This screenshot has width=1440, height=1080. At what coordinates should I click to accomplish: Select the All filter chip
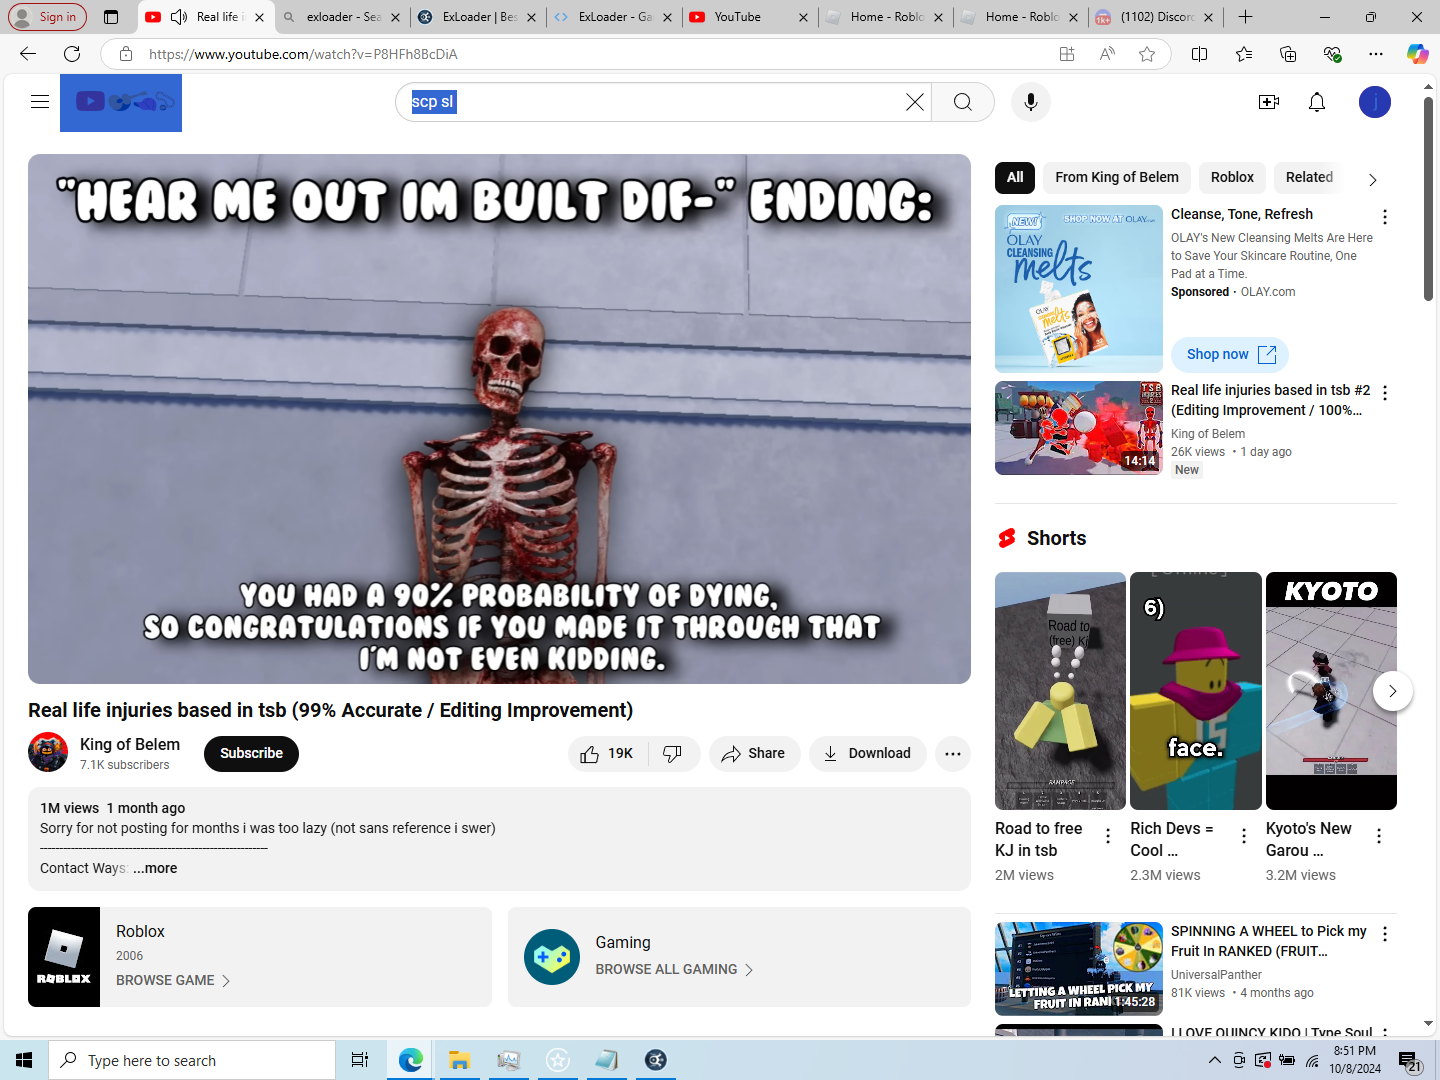[1015, 177]
